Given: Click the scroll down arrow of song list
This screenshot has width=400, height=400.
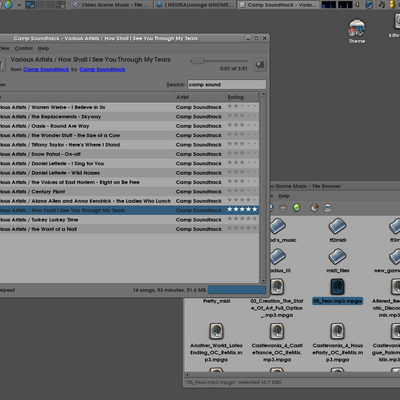Looking at the screenshot, I should pyautogui.click(x=263, y=281).
